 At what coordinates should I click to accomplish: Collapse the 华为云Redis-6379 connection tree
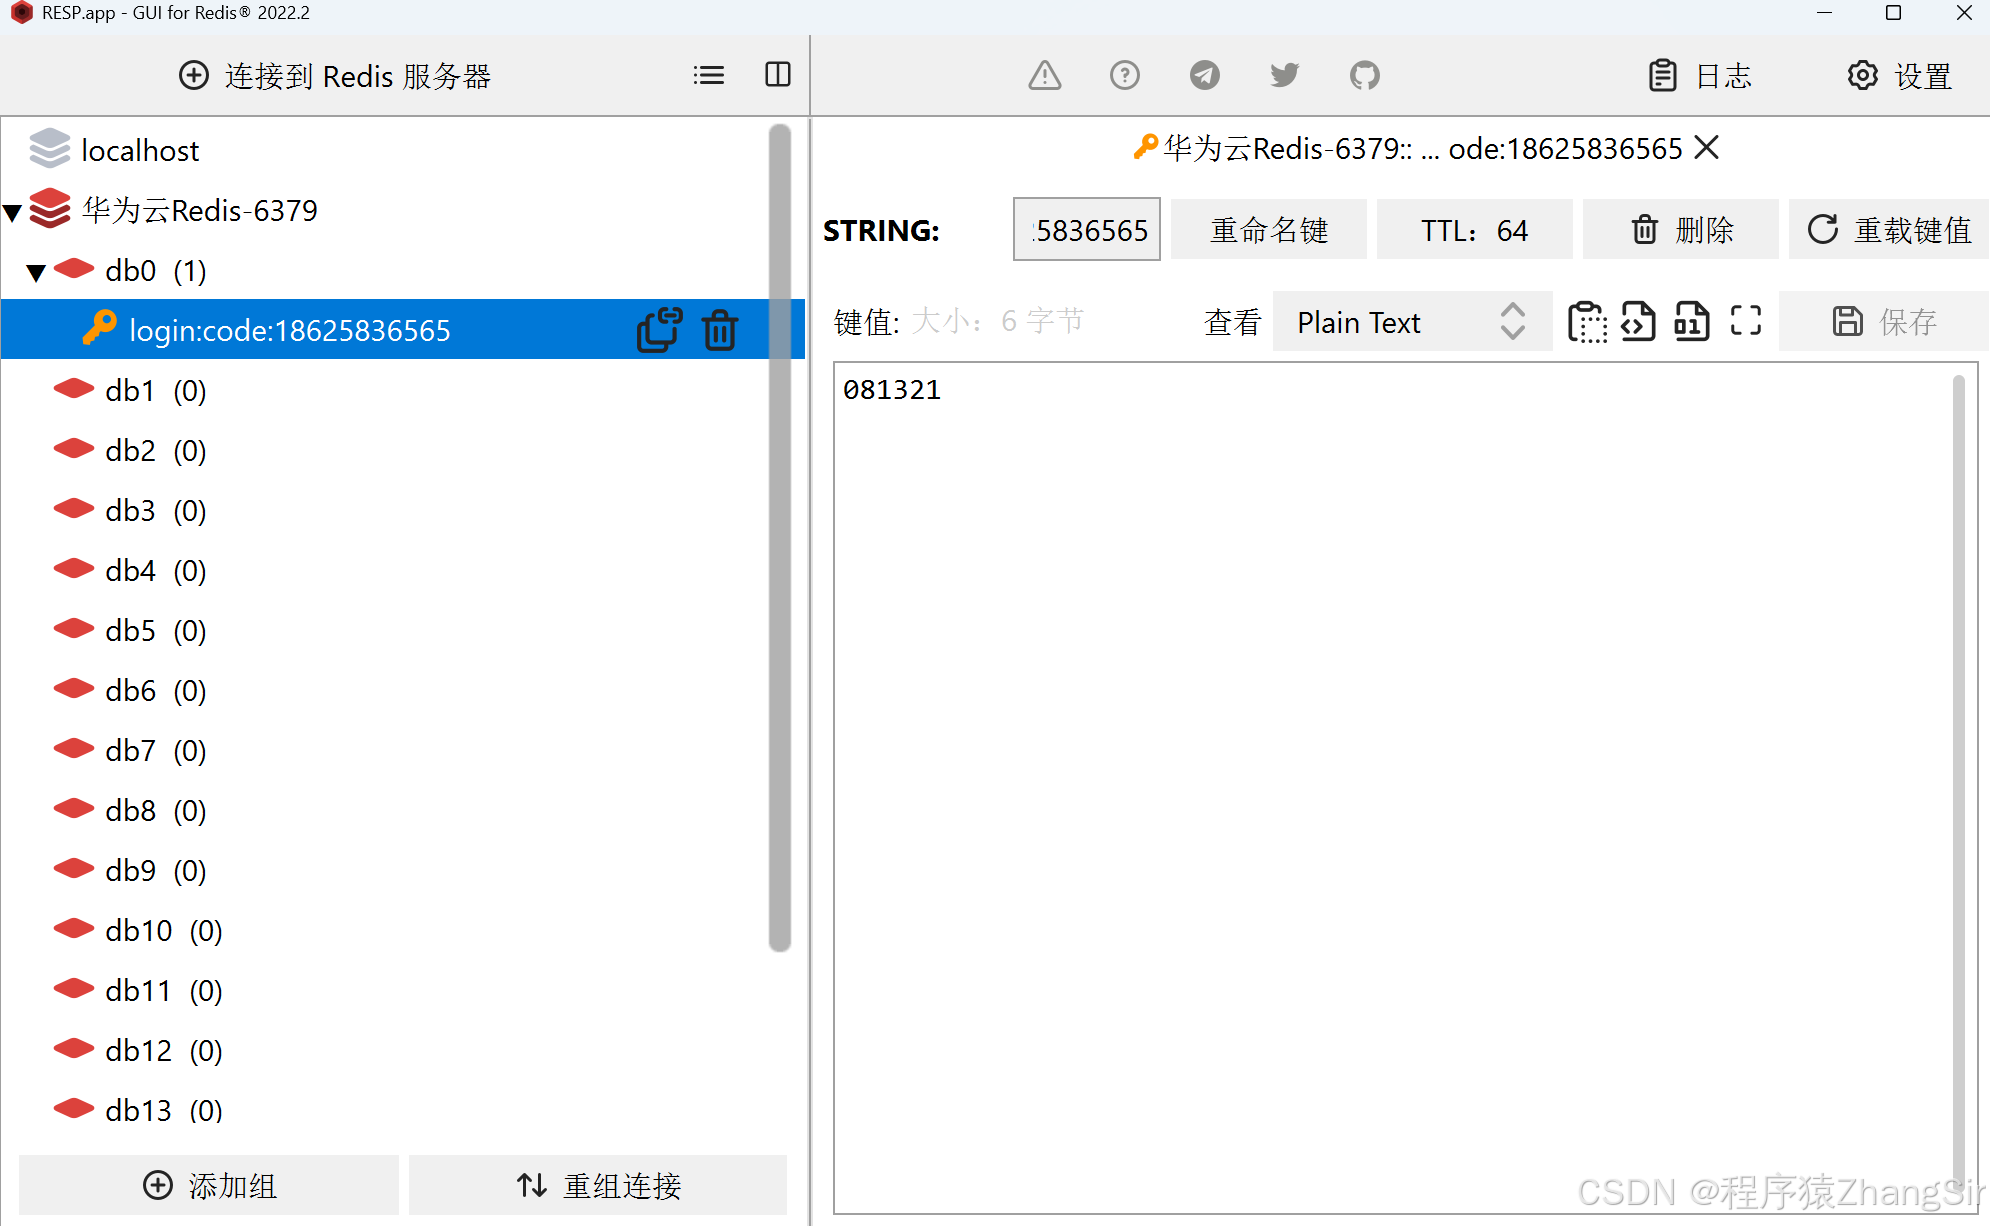click(x=13, y=212)
